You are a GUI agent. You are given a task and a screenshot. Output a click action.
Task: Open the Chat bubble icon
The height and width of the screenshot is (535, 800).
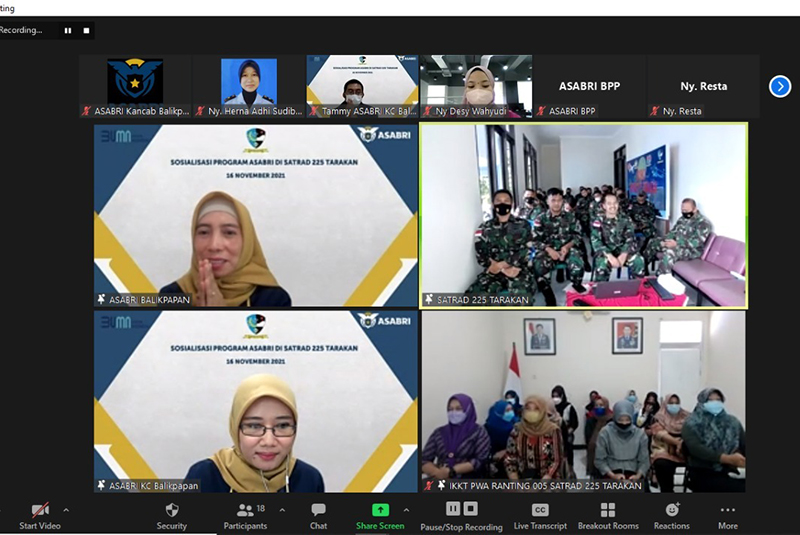click(x=318, y=509)
